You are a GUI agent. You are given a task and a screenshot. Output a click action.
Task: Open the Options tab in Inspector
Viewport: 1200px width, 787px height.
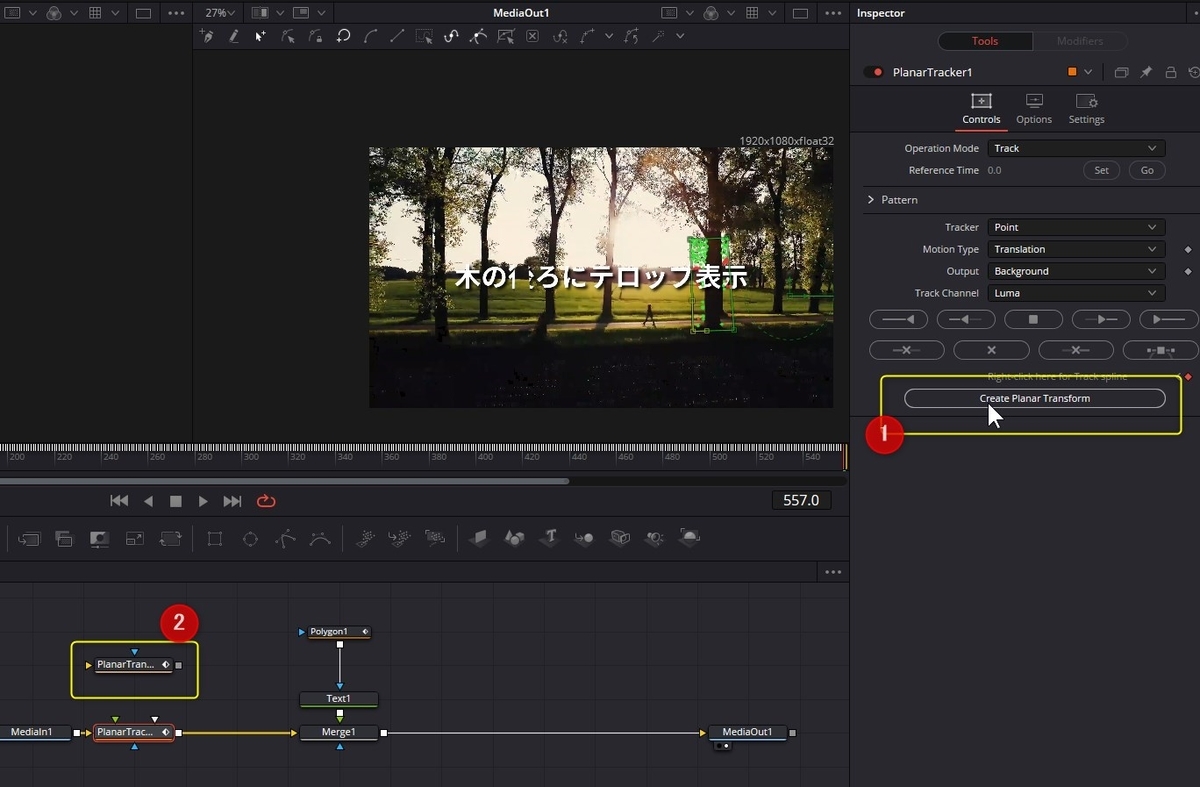(1034, 109)
